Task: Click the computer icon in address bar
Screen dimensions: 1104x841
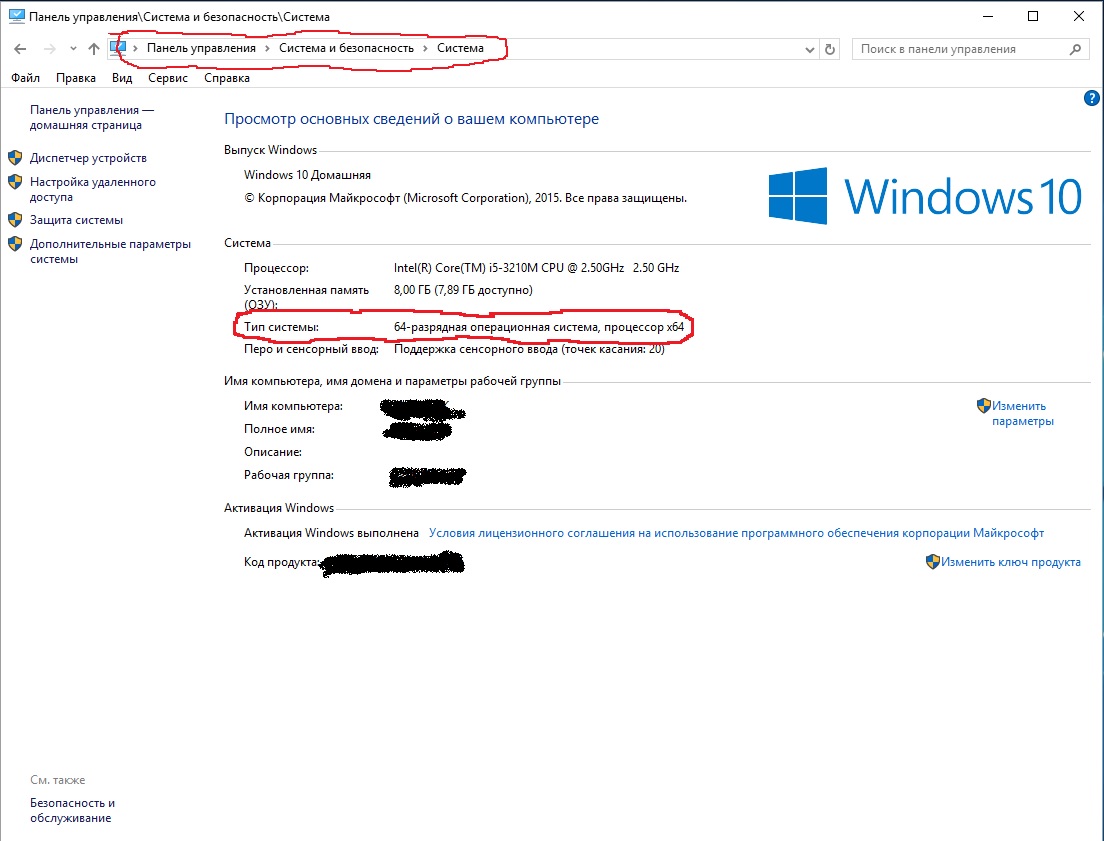Action: tap(118, 49)
